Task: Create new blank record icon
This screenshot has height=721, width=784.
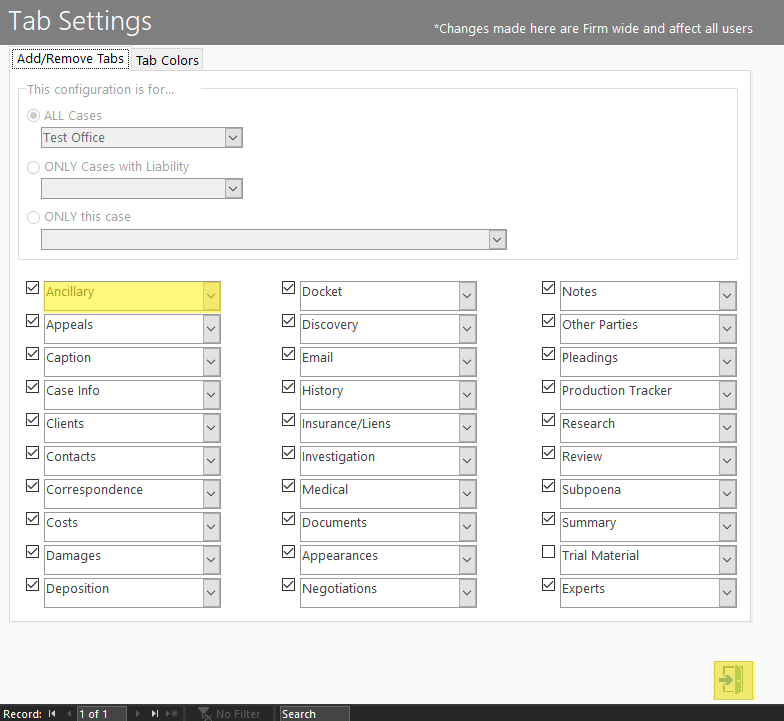Action: (x=172, y=714)
